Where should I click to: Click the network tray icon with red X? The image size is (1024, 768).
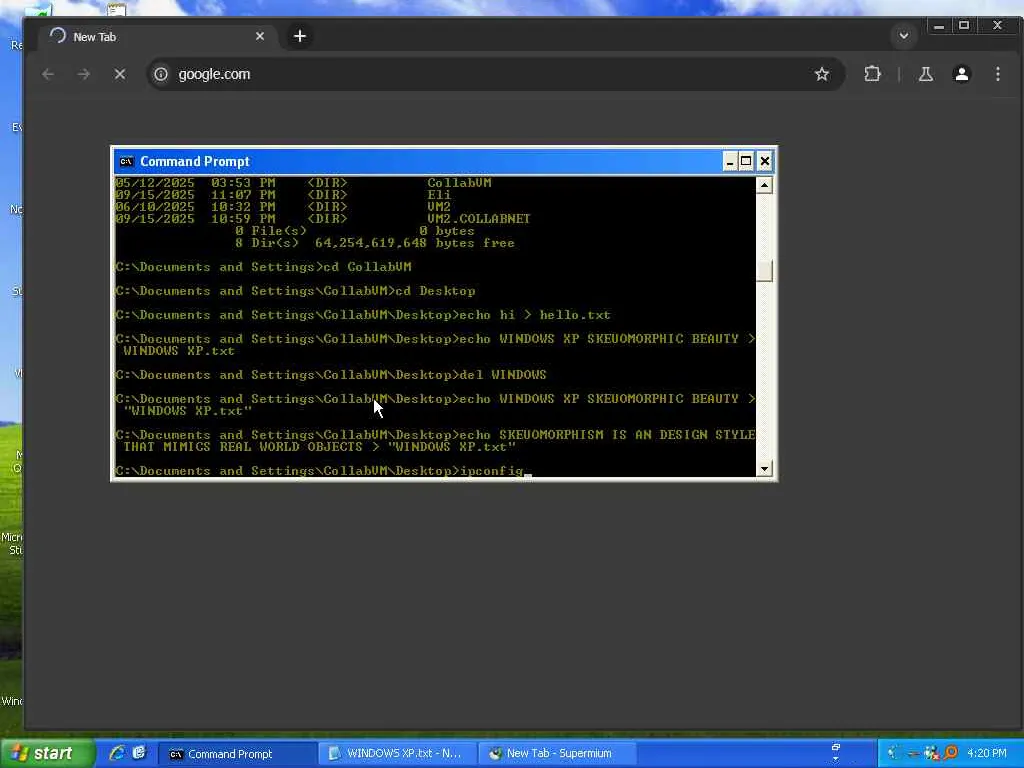pos(931,754)
